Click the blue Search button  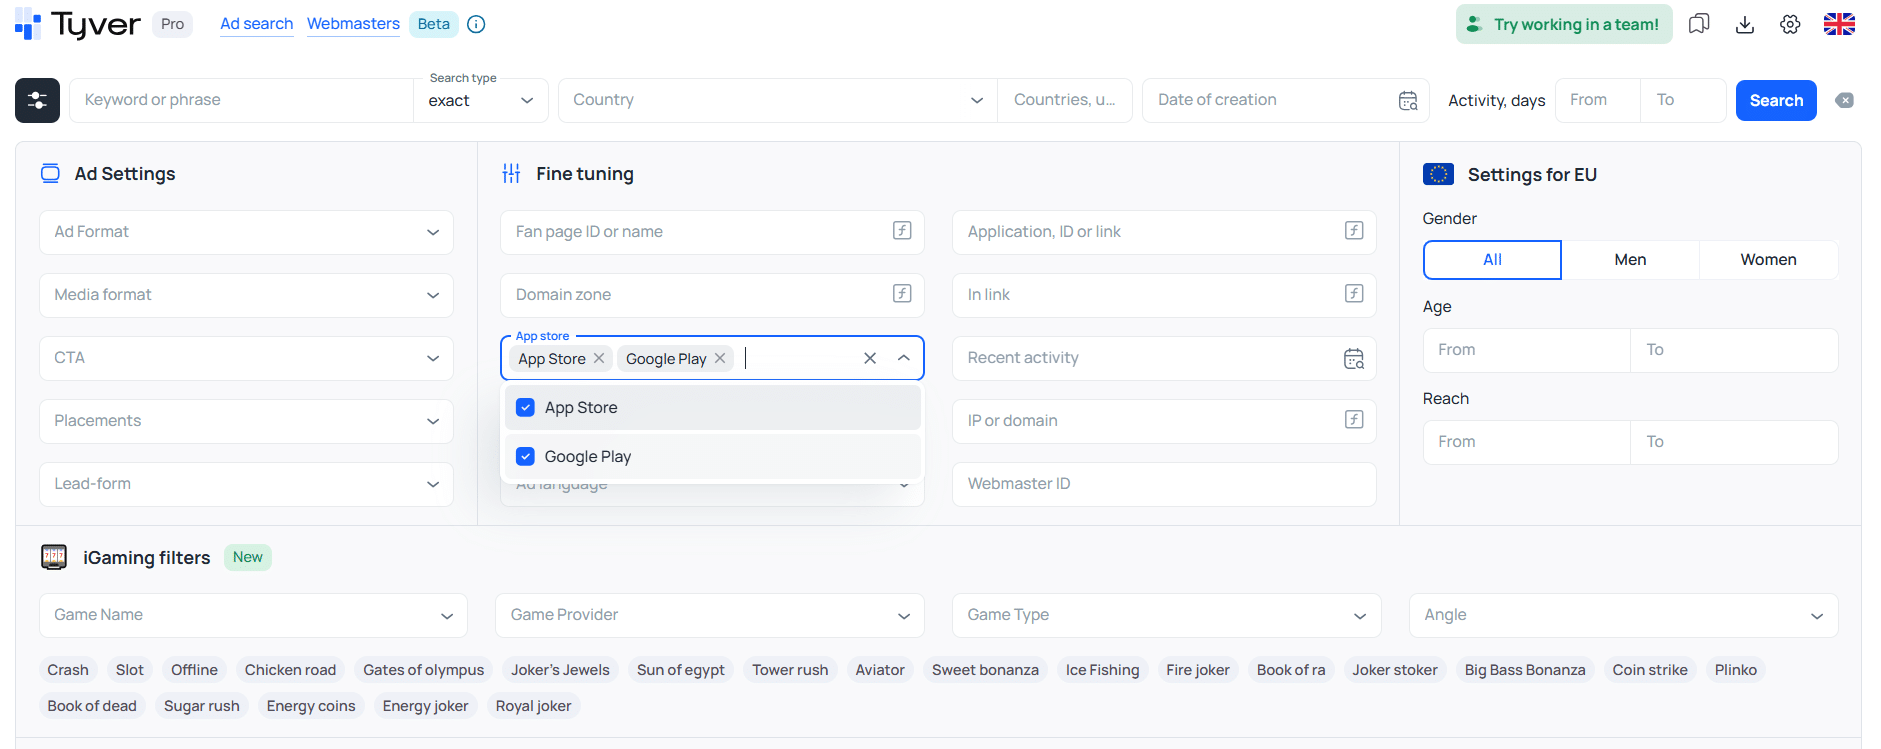(x=1776, y=101)
